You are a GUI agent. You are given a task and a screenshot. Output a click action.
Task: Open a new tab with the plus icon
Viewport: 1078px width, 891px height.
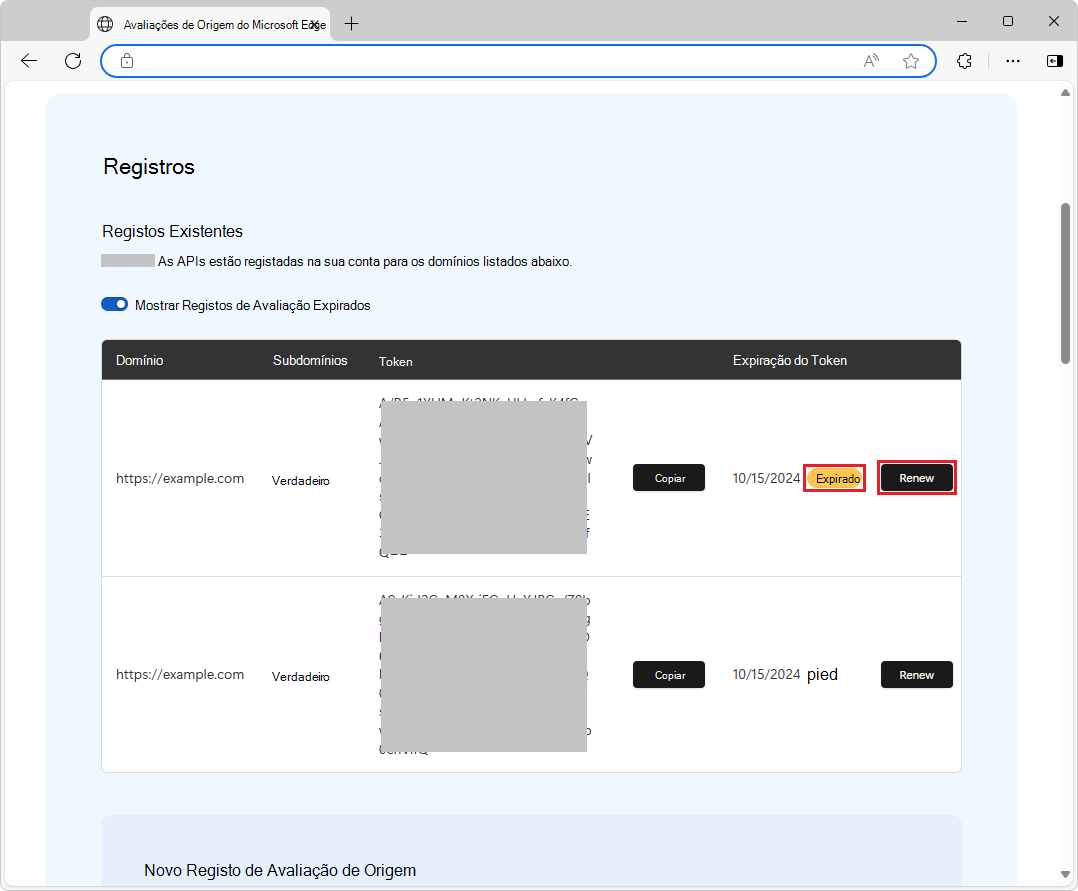pos(351,24)
